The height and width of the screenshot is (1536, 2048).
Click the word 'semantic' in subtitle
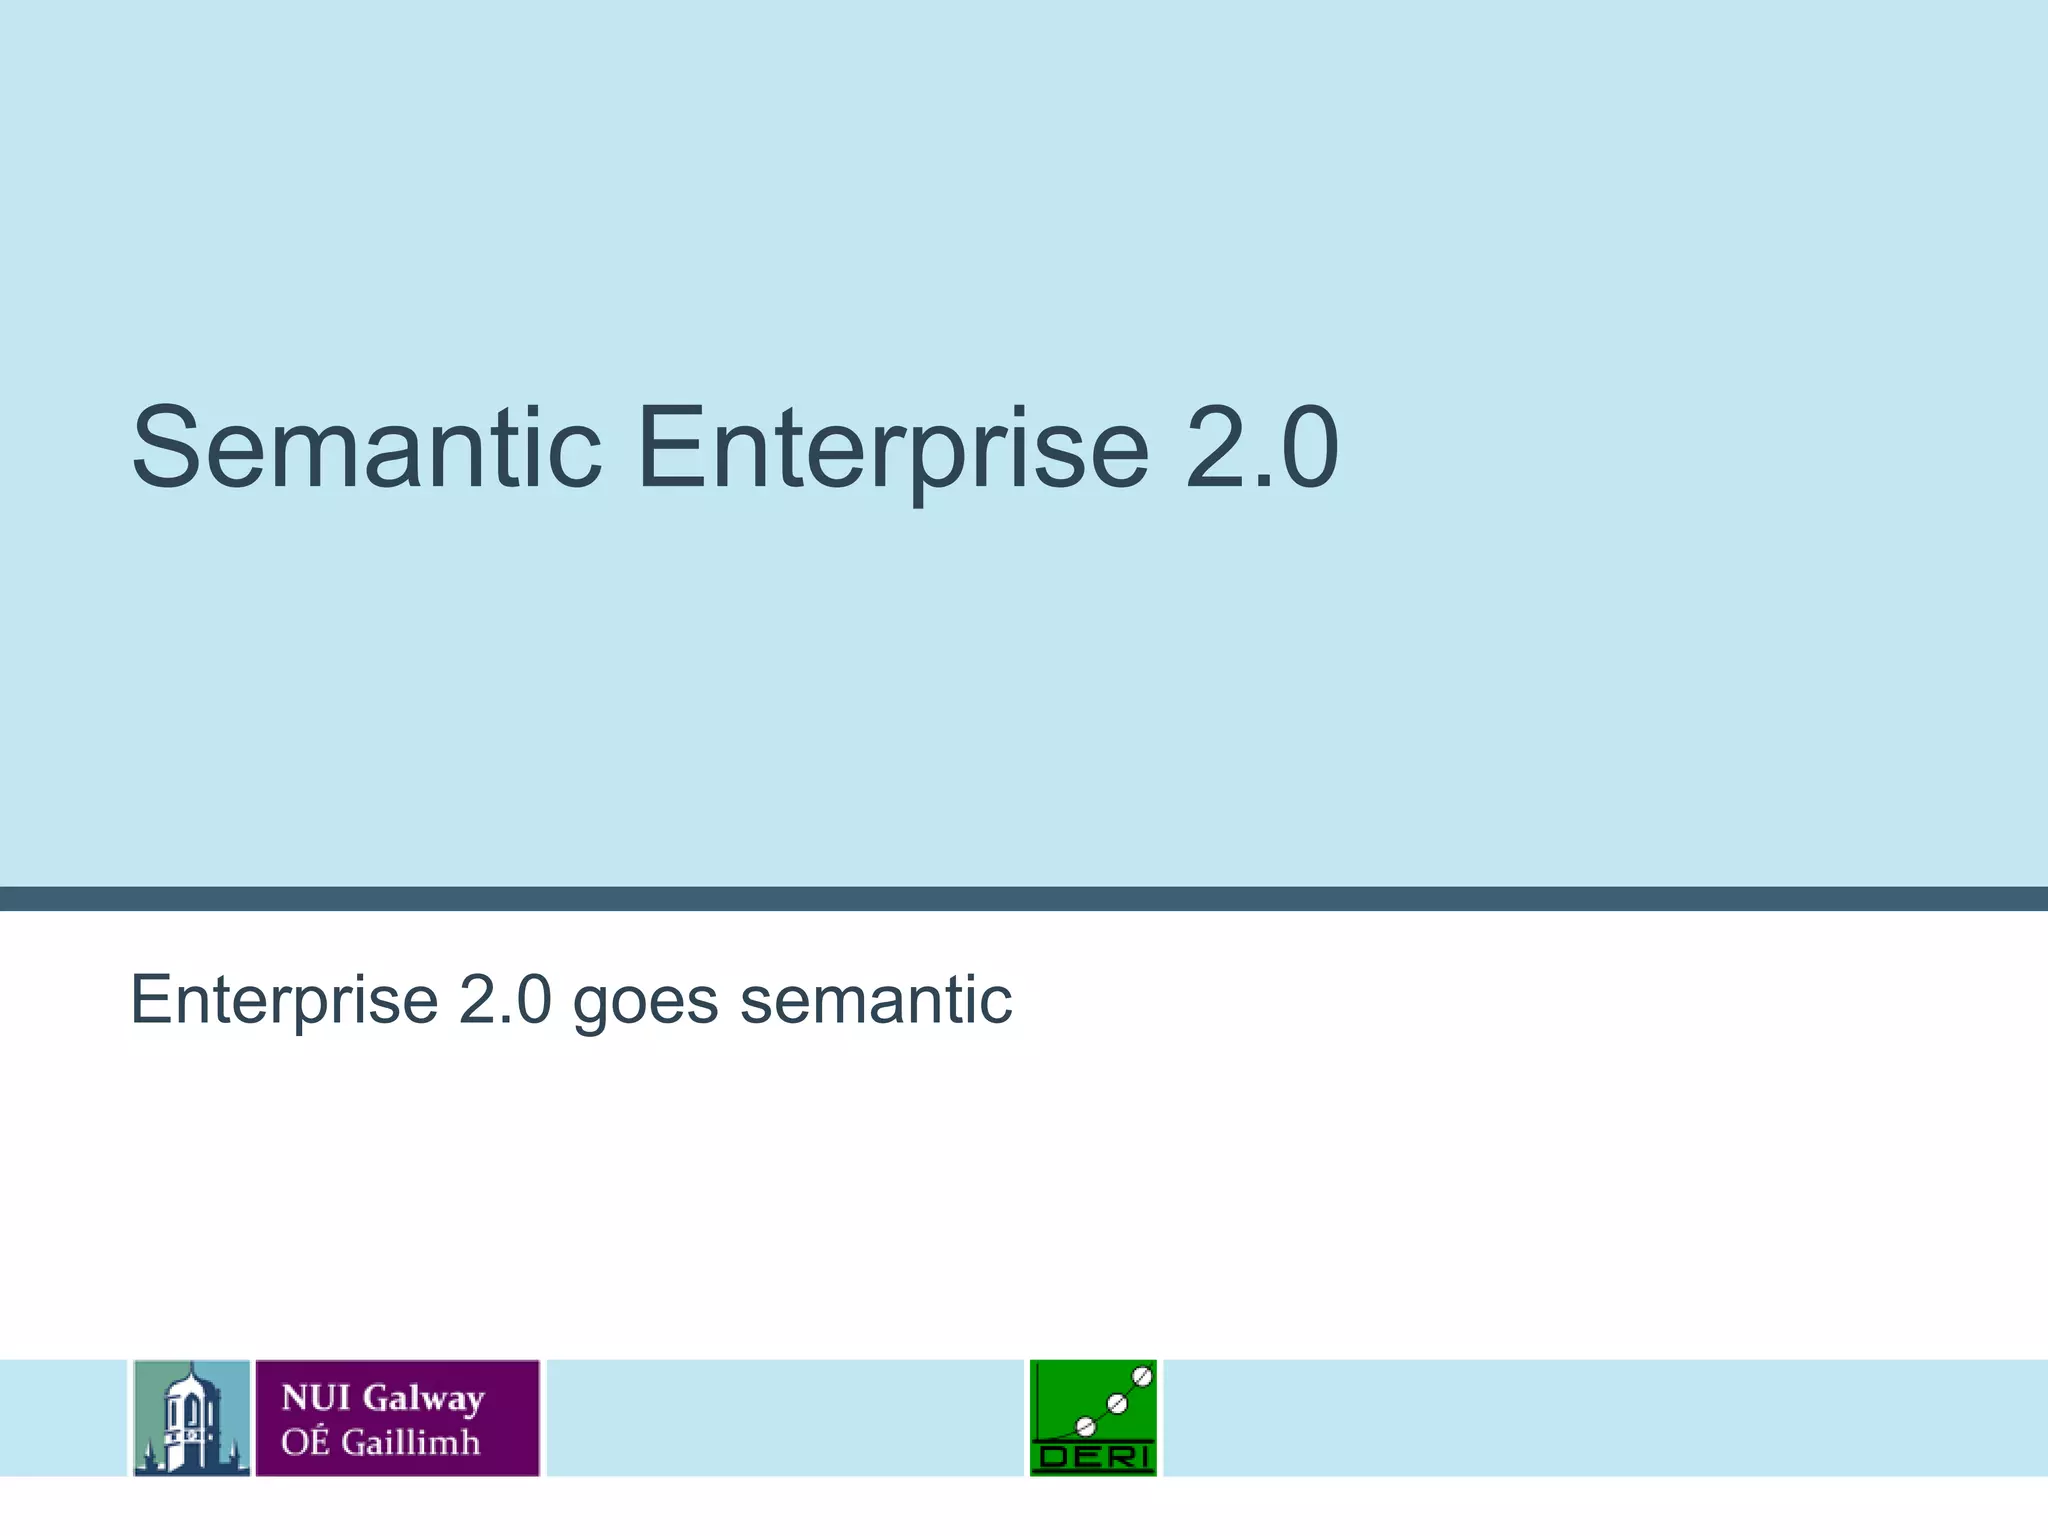click(x=875, y=999)
